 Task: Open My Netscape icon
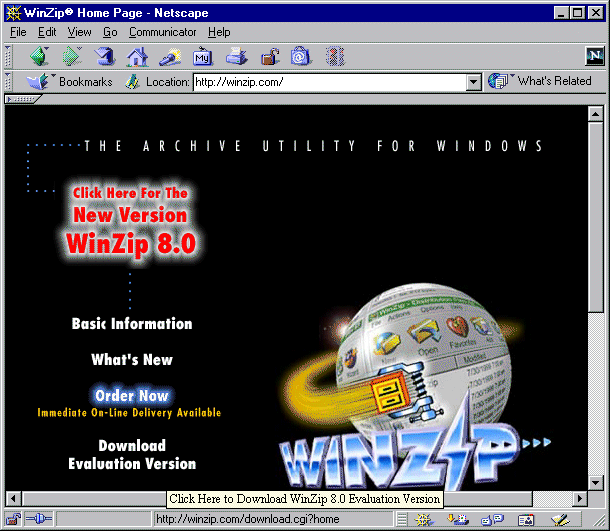click(203, 57)
